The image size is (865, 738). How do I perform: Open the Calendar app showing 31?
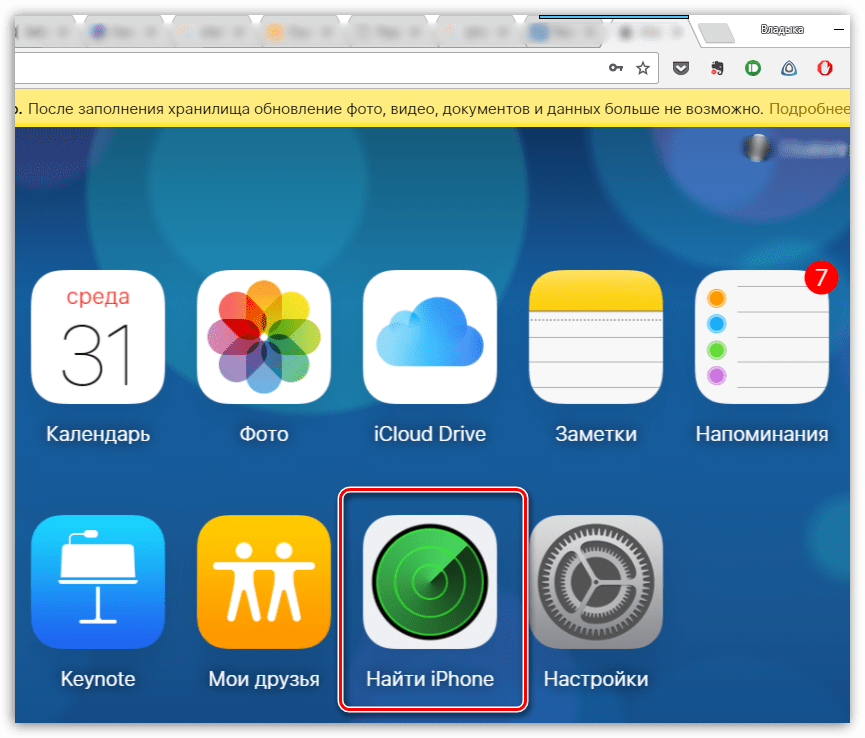pos(98,337)
